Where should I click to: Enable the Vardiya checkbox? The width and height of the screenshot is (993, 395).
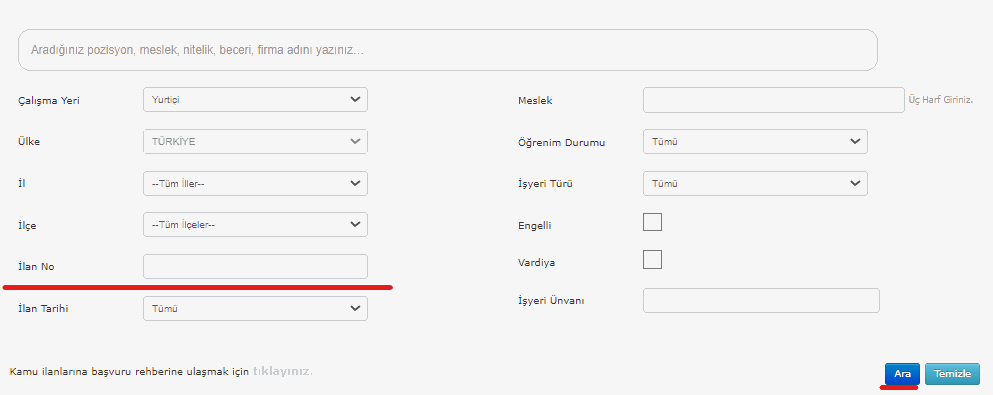pos(652,260)
